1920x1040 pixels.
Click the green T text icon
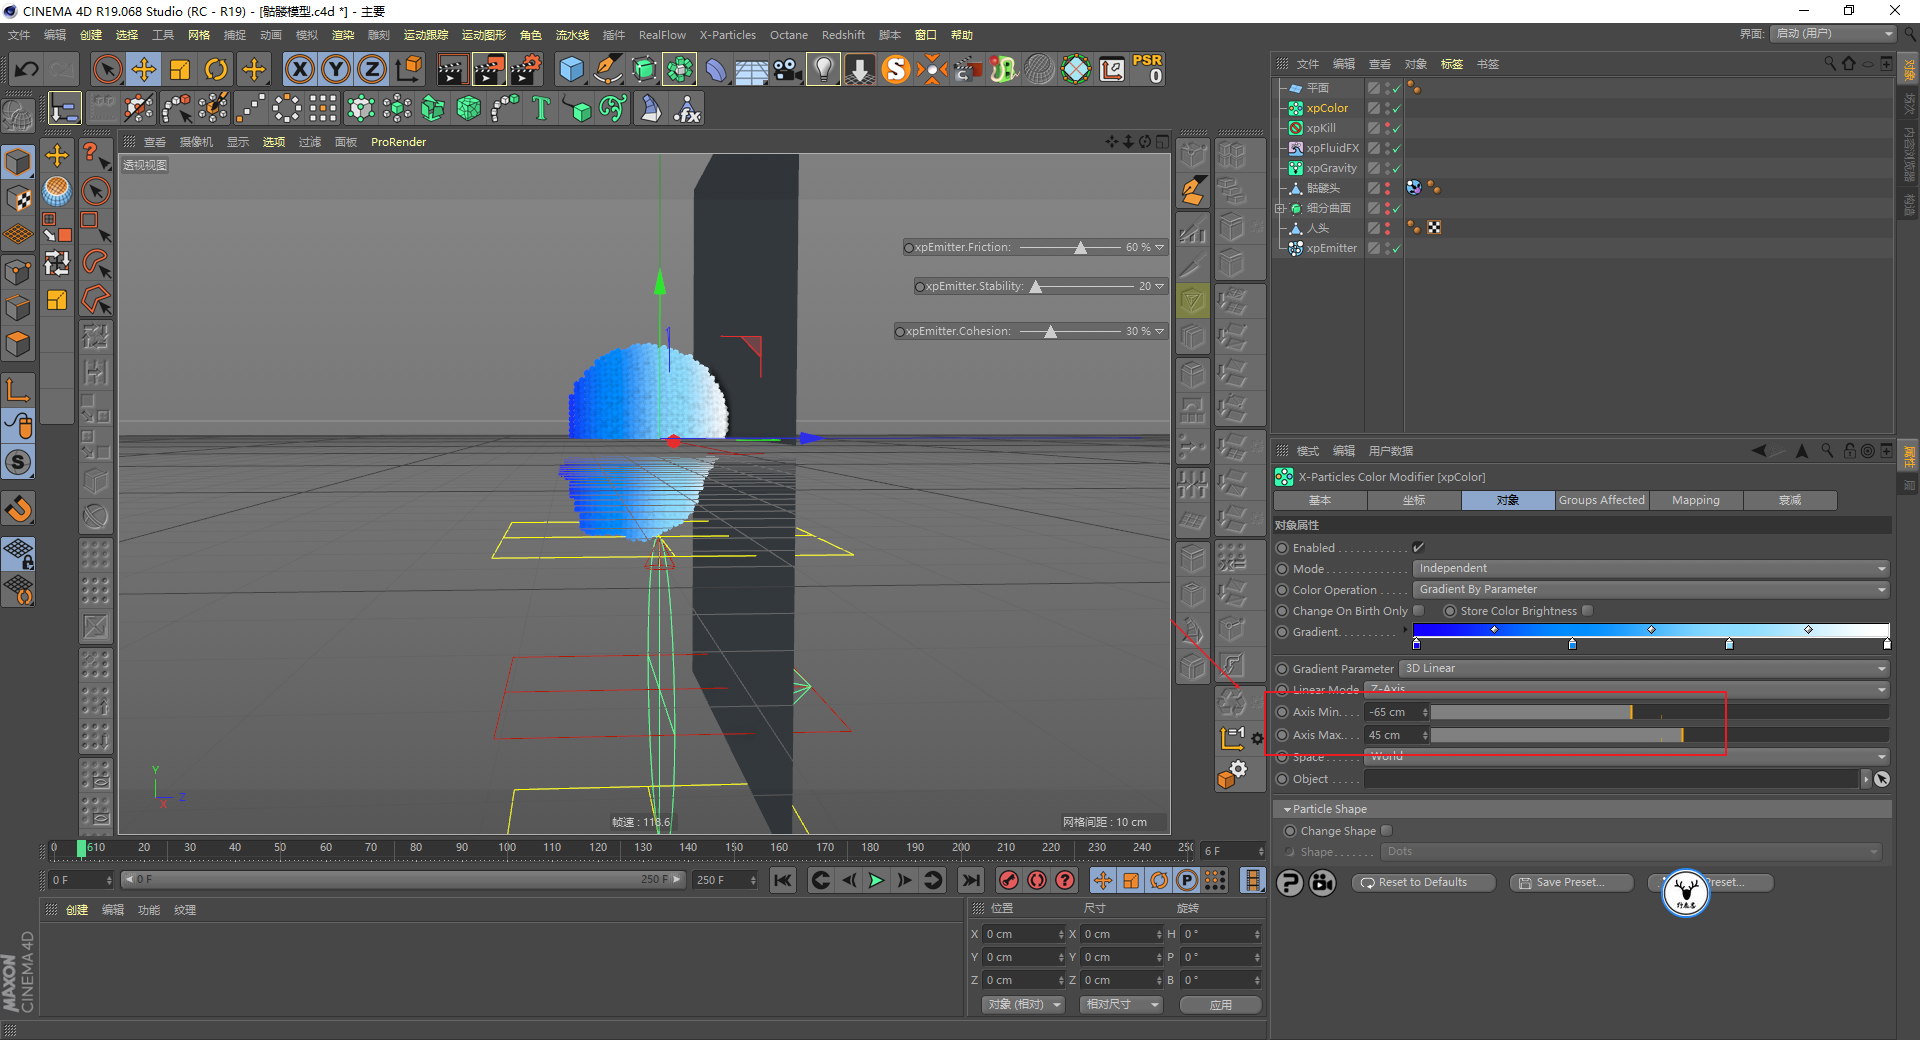coord(541,108)
